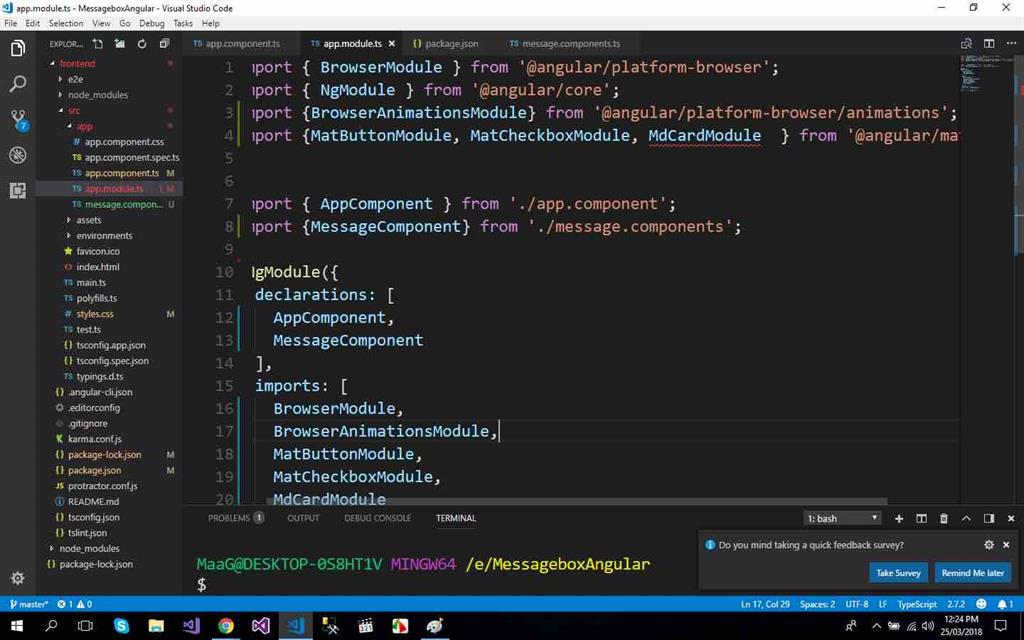
Task: Open changes for the current file
Action: [966, 44]
